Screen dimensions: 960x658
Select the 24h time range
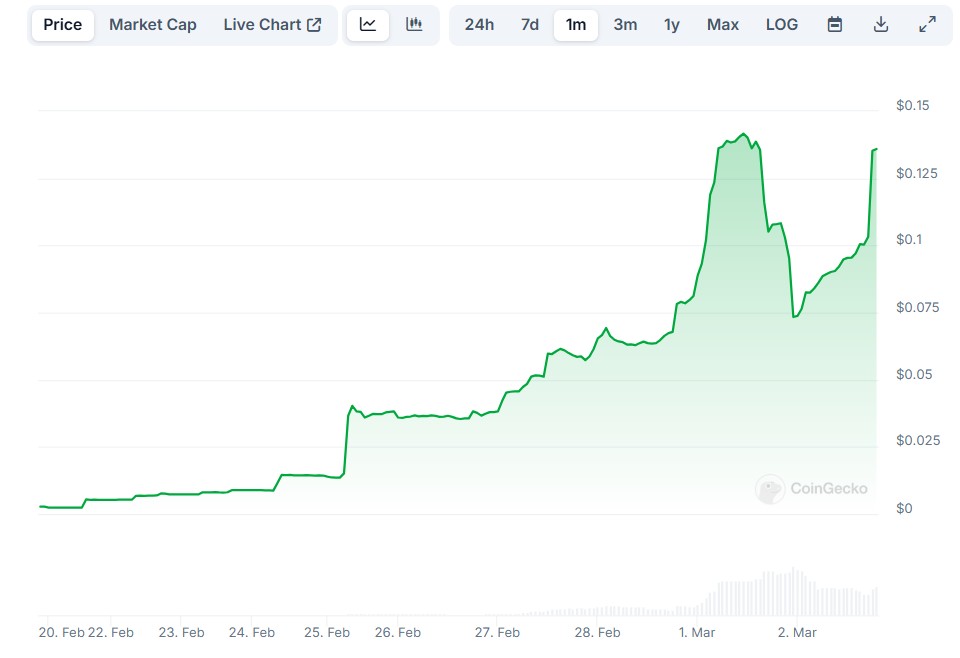[x=479, y=25]
